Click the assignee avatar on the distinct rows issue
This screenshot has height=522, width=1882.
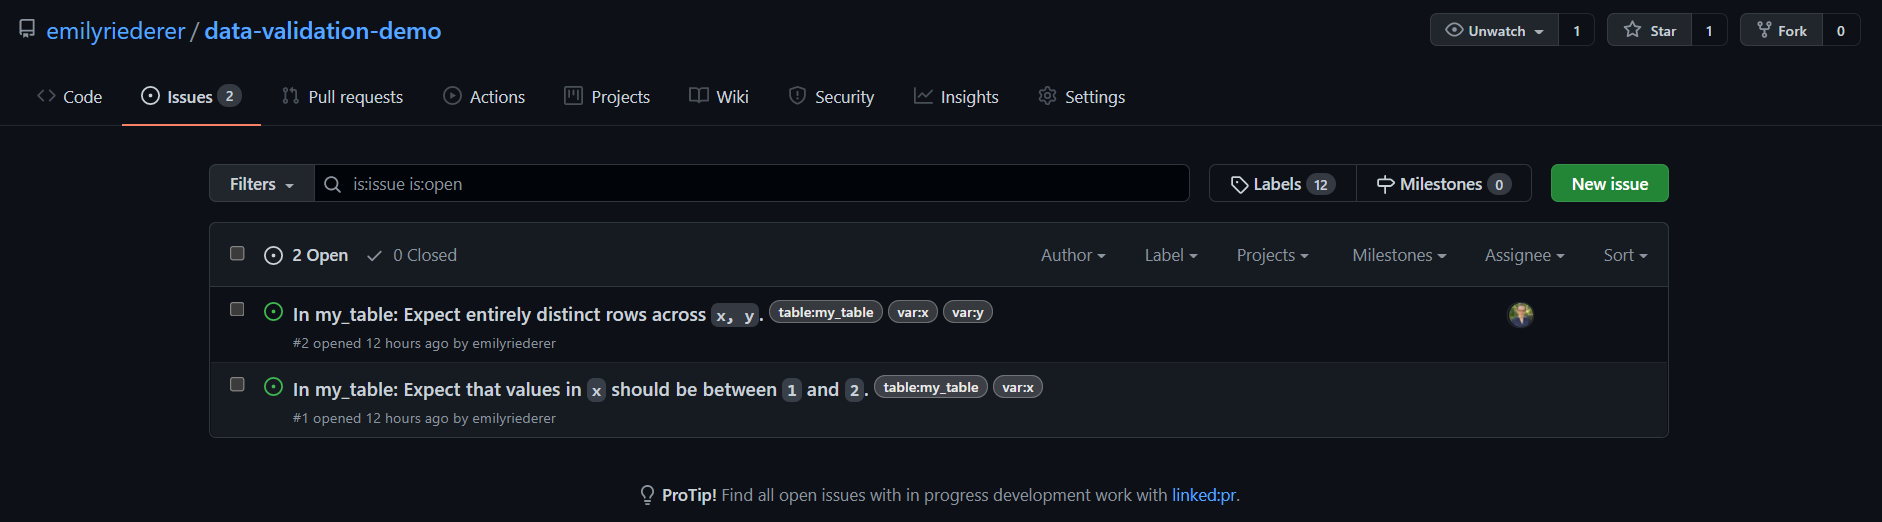pos(1520,314)
